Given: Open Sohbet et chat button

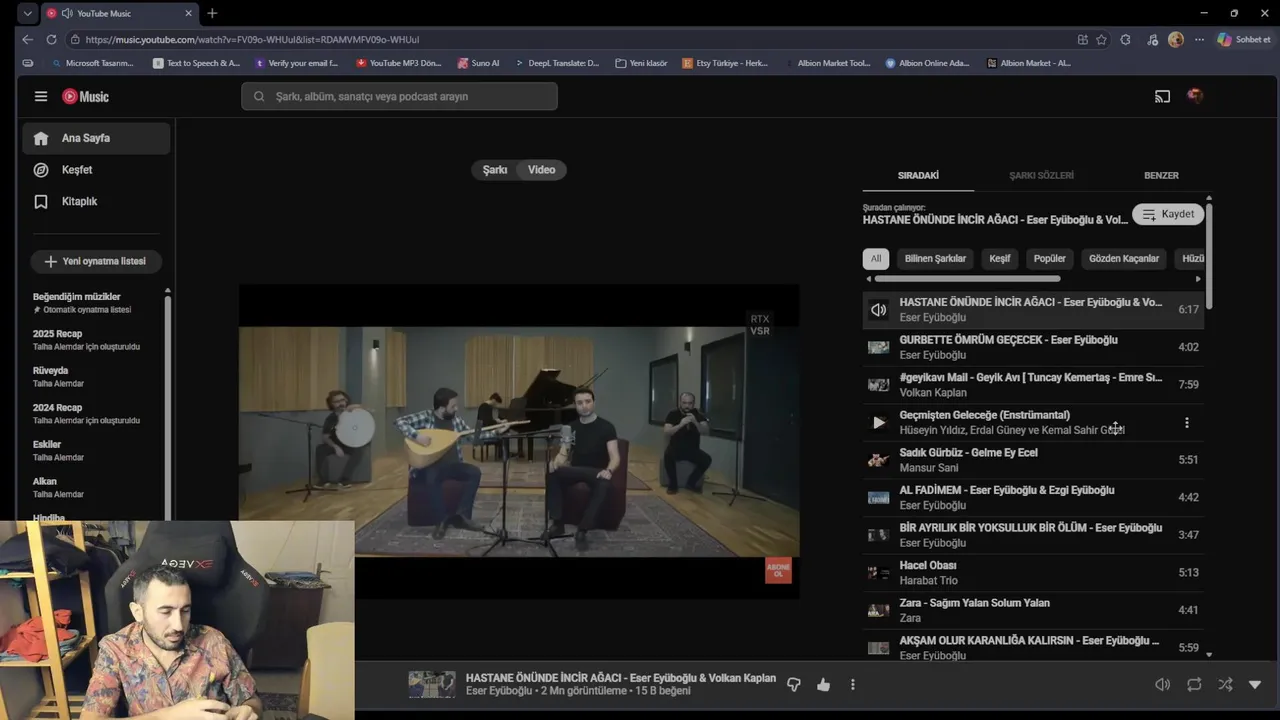Looking at the screenshot, I should (x=1245, y=40).
